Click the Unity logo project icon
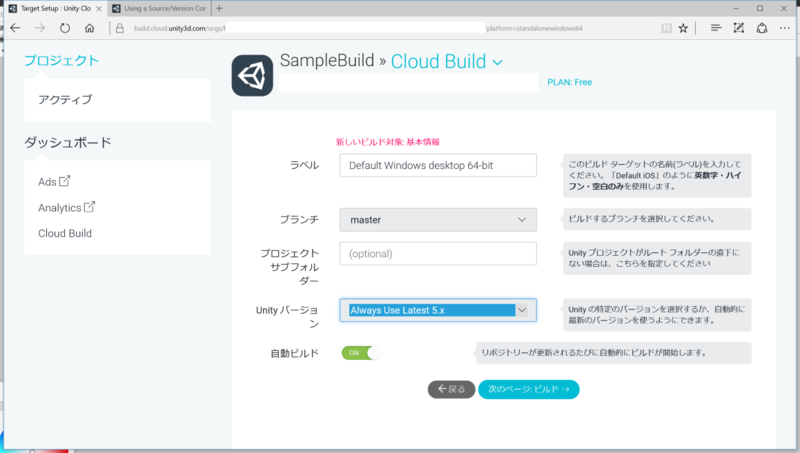The image size is (800, 453). click(252, 76)
